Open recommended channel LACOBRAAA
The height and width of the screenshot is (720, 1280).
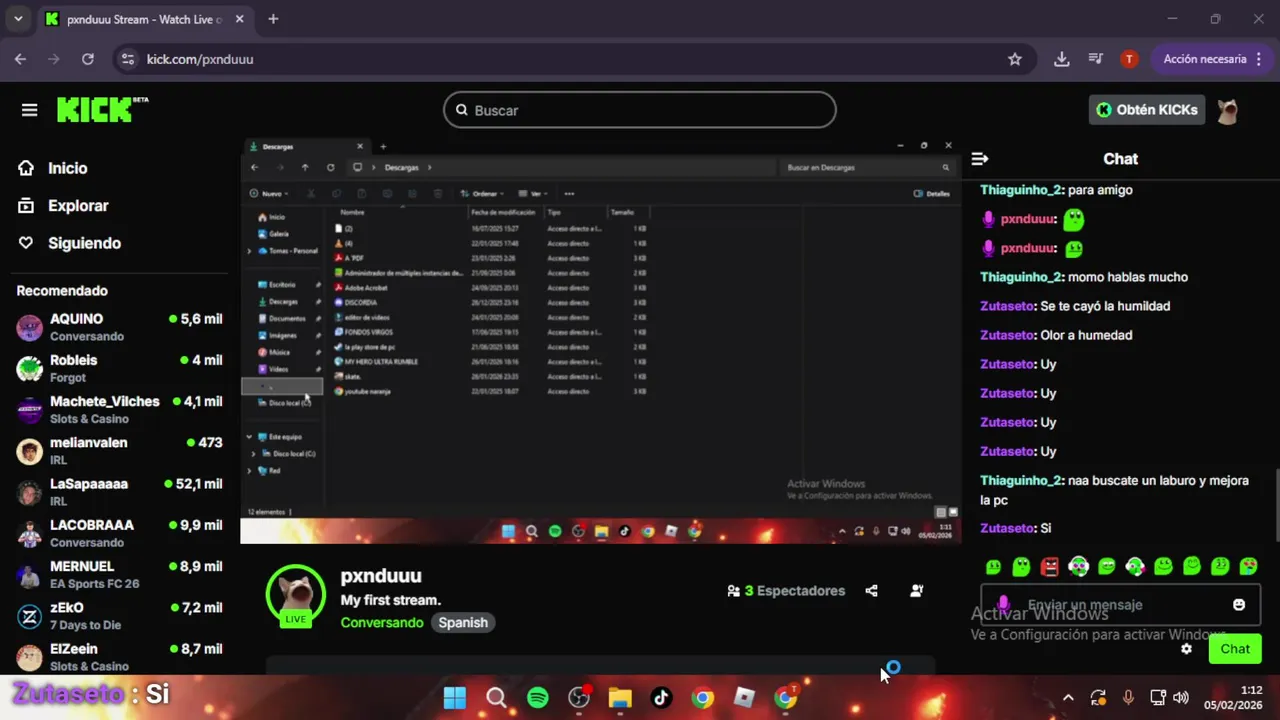coord(120,533)
